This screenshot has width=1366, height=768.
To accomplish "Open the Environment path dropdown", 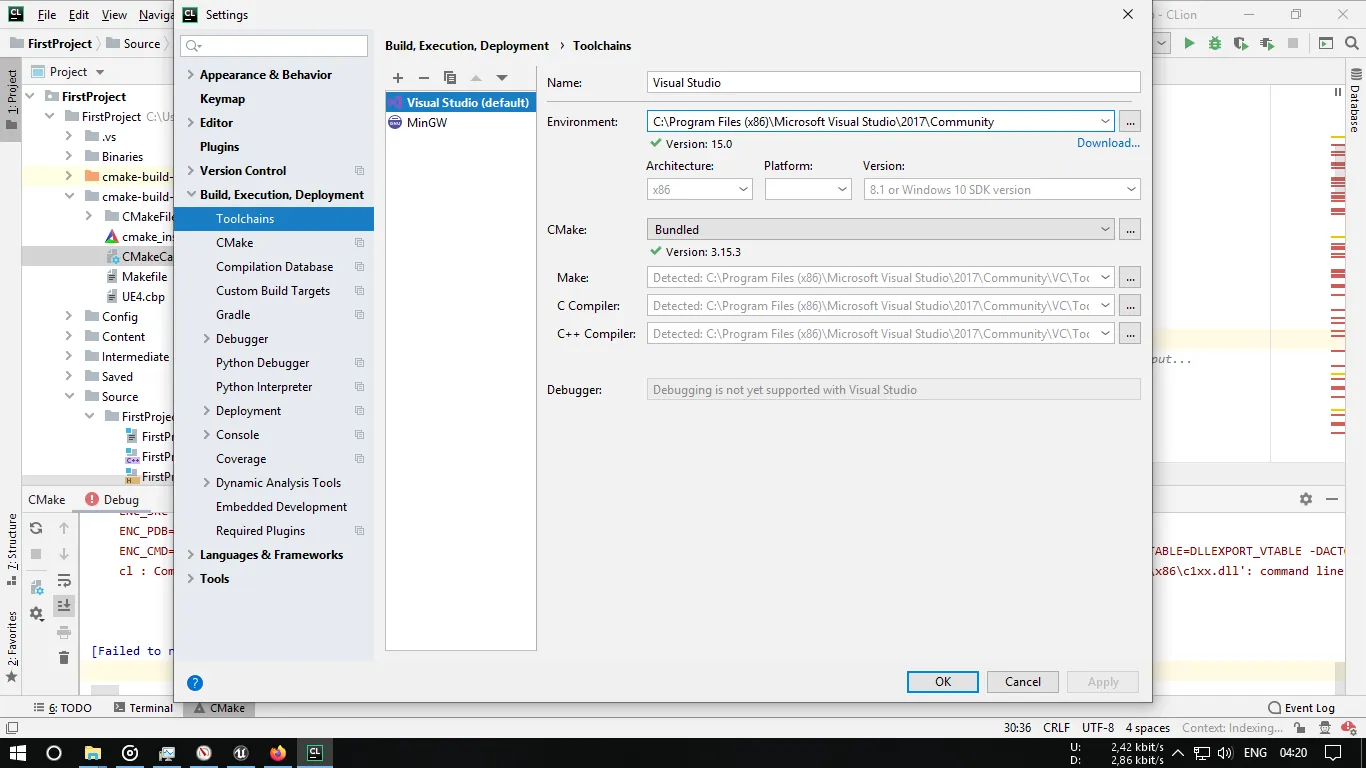I will [1105, 121].
